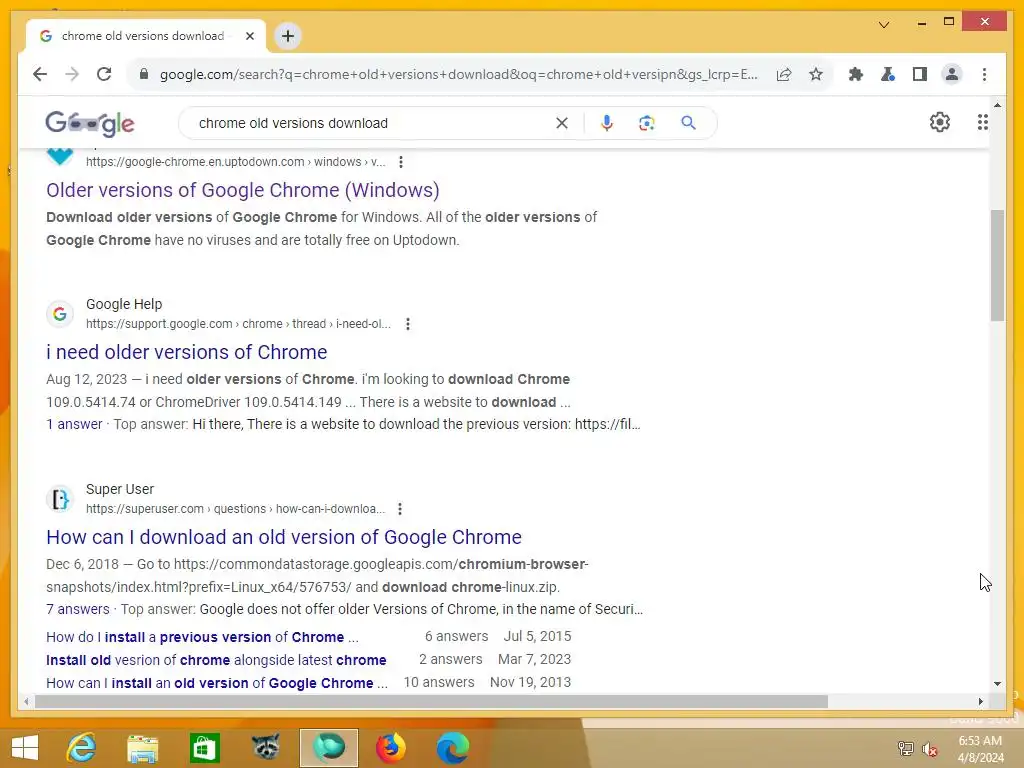This screenshot has width=1024, height=768.
Task: Reload the current page
Action: [x=104, y=74]
